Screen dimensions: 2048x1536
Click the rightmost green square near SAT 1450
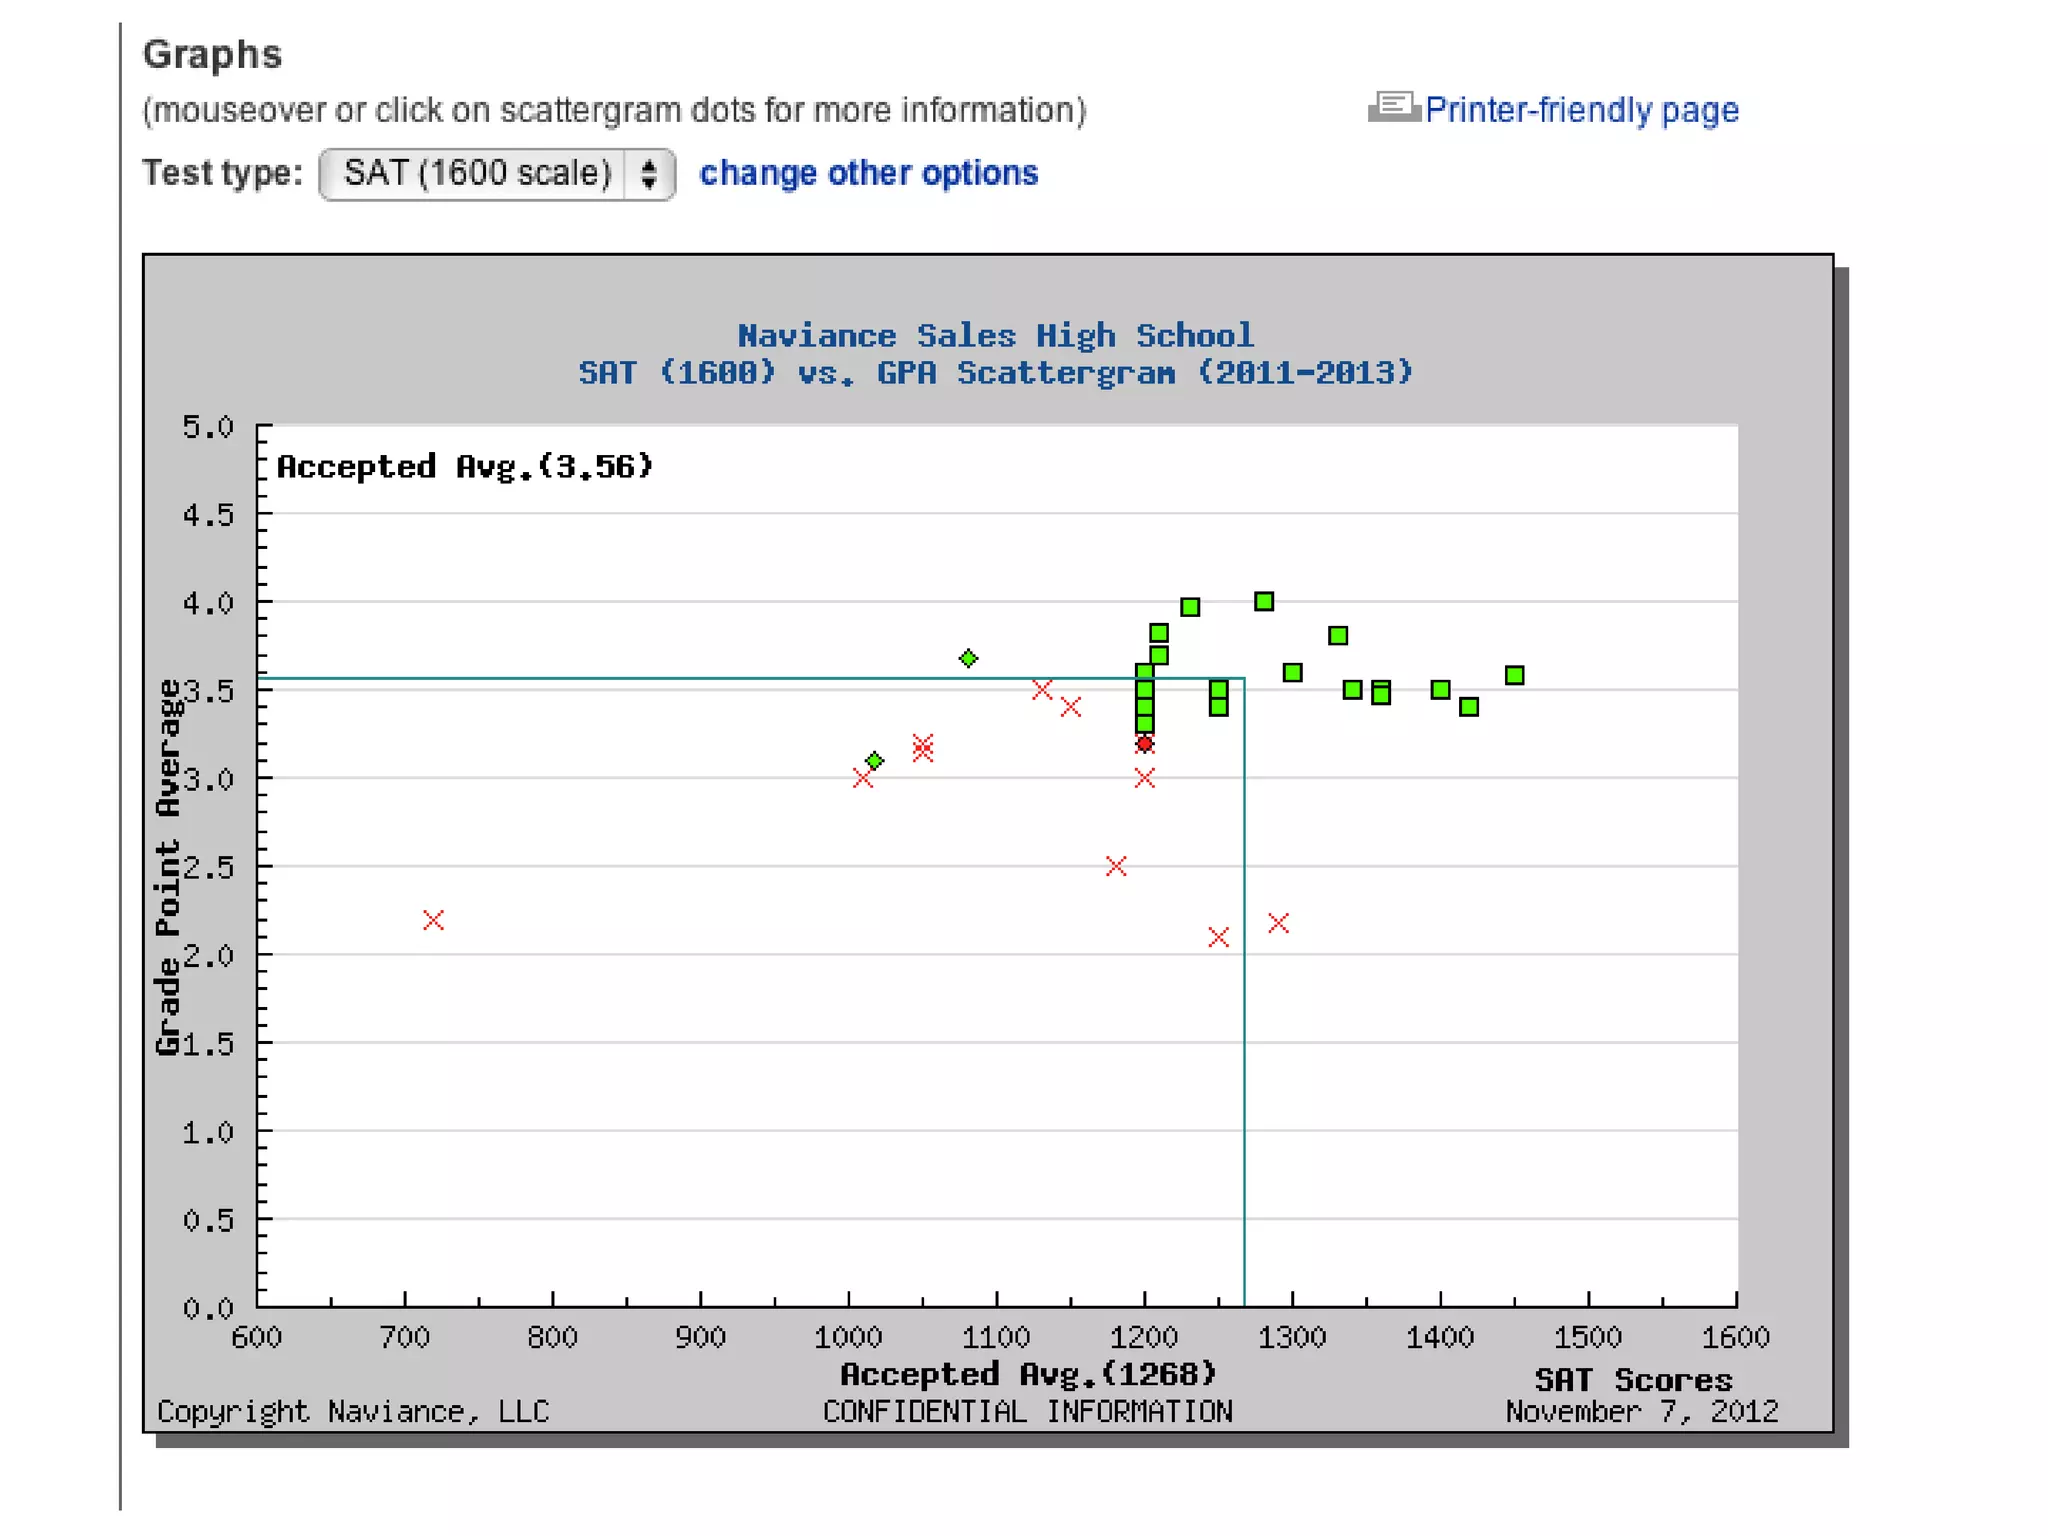coord(1514,675)
